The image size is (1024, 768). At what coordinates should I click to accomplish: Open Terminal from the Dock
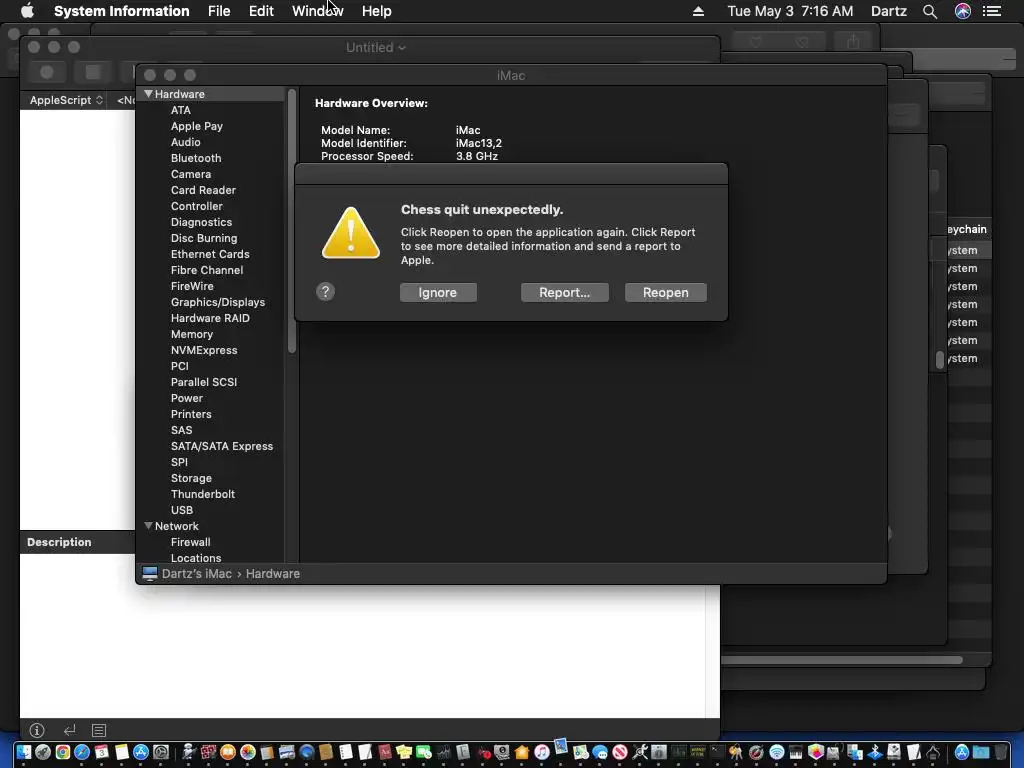[718, 752]
